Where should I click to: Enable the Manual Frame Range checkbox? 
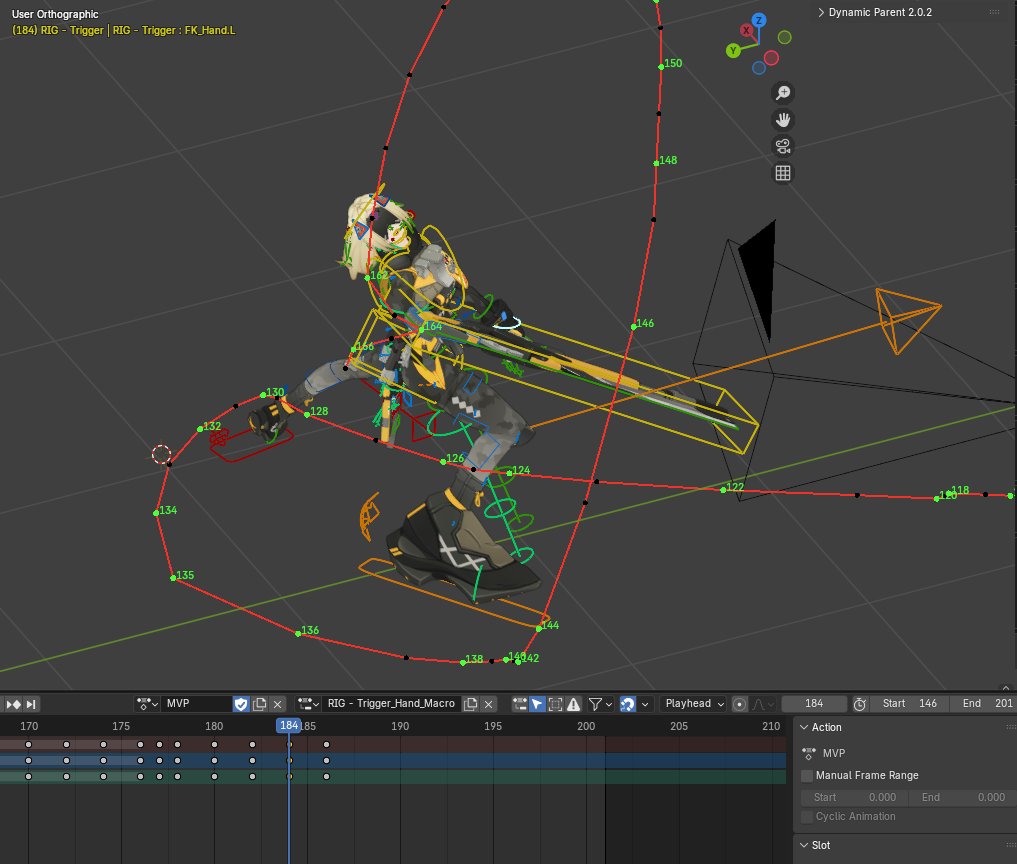[x=808, y=776]
